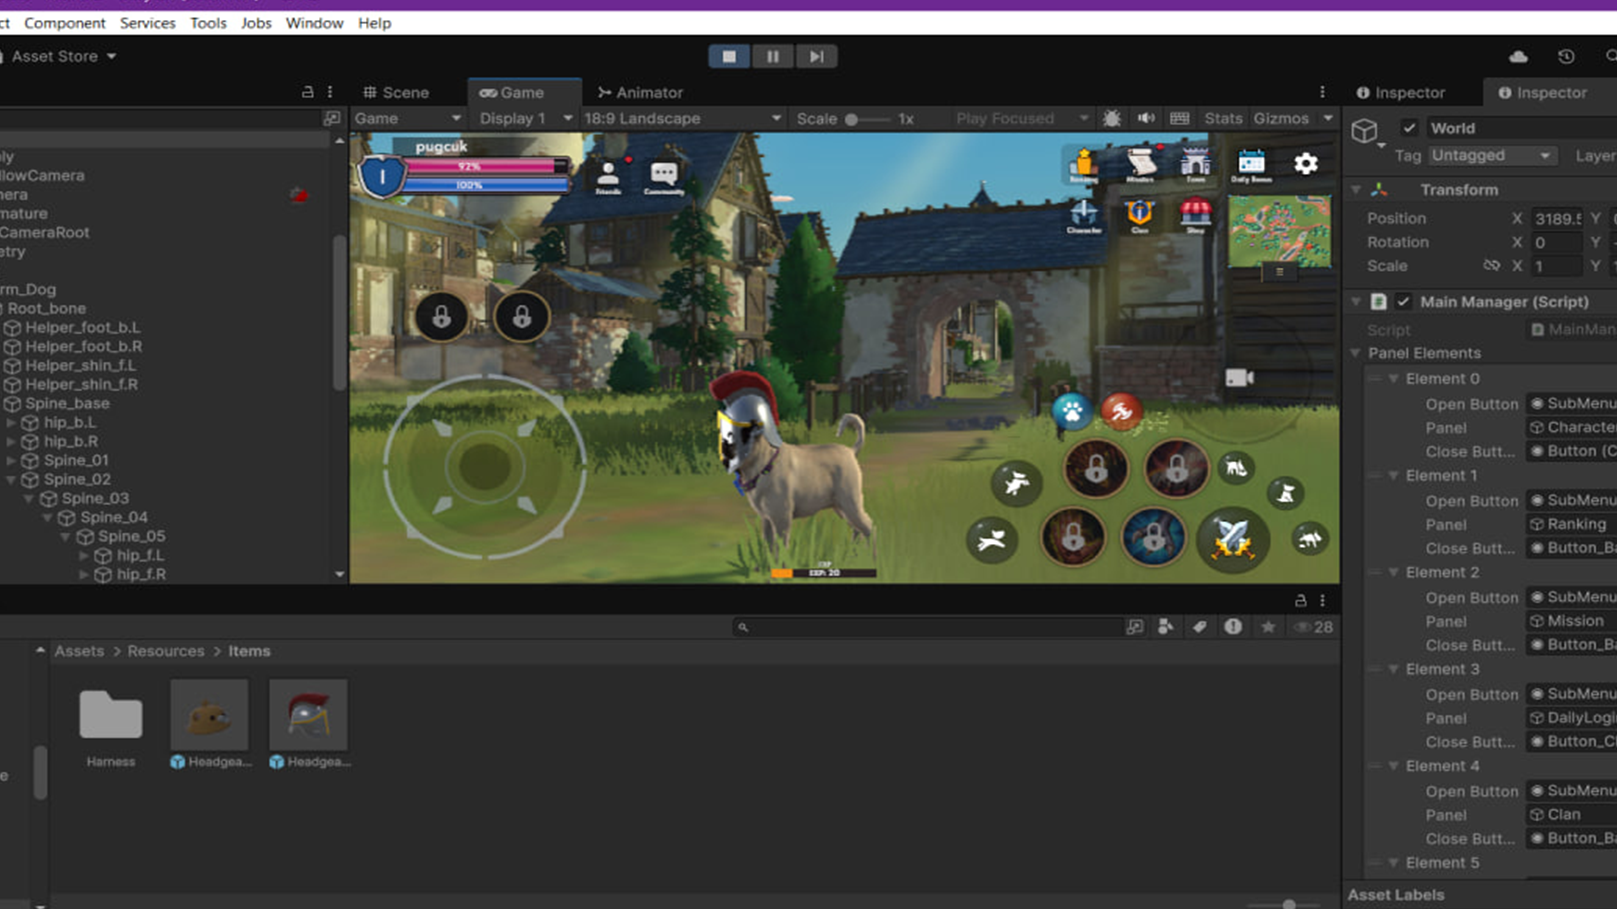This screenshot has width=1617, height=909.
Task: Mute game audio in Game view toolbar
Action: point(1146,118)
